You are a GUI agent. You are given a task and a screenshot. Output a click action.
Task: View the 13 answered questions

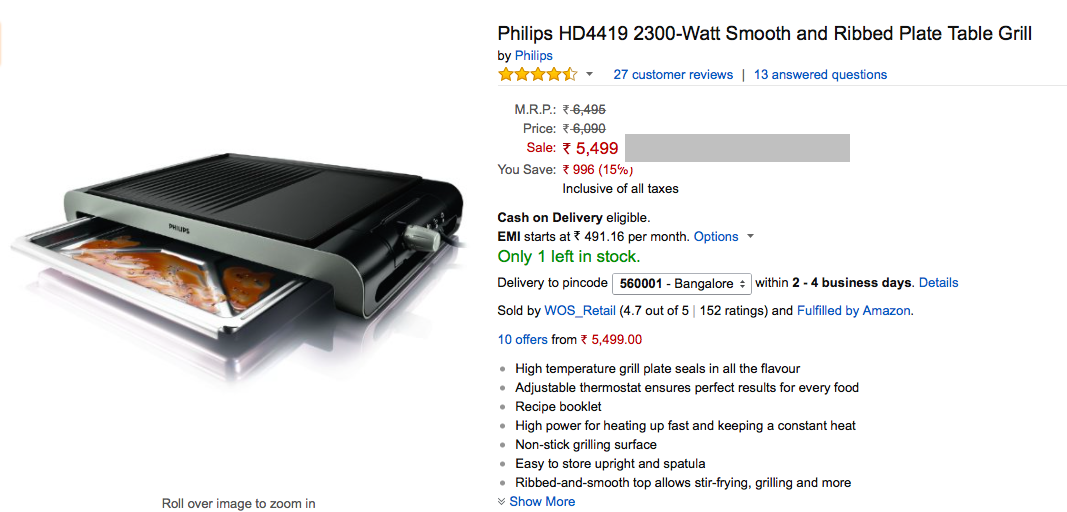coord(820,75)
